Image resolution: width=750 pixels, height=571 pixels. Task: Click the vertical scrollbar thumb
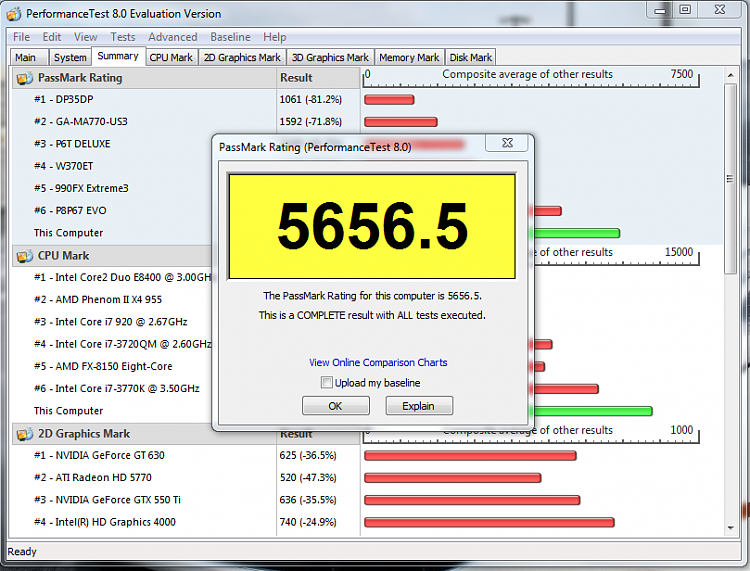(x=730, y=178)
